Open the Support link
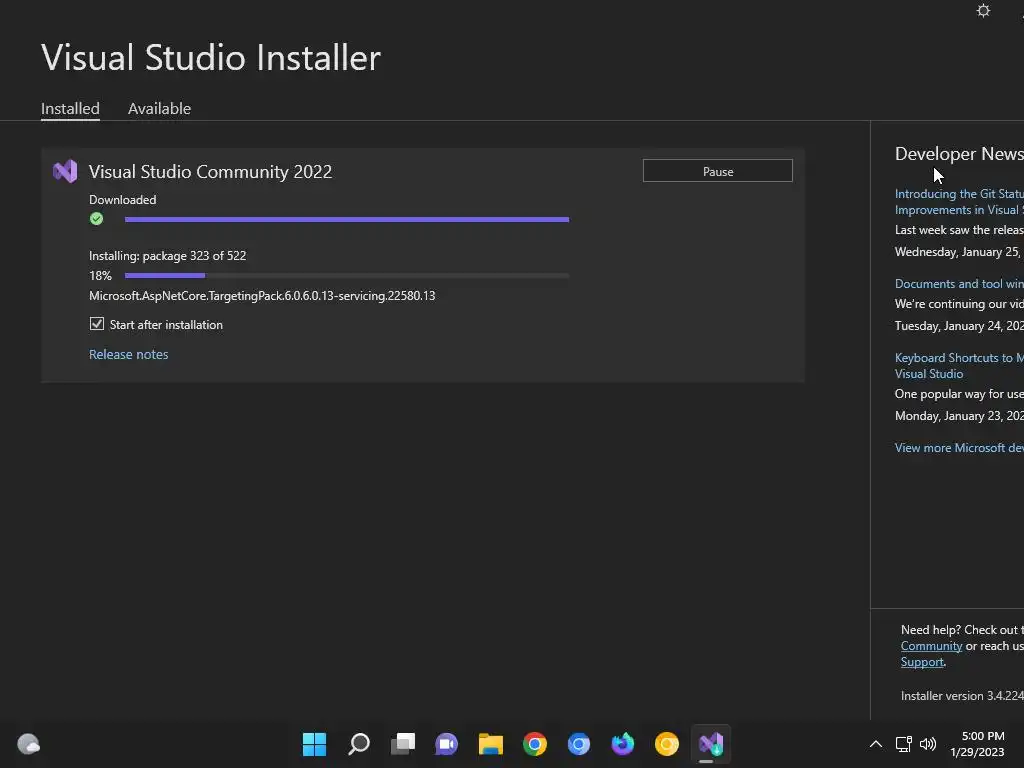This screenshot has width=1024, height=768. [x=922, y=662]
